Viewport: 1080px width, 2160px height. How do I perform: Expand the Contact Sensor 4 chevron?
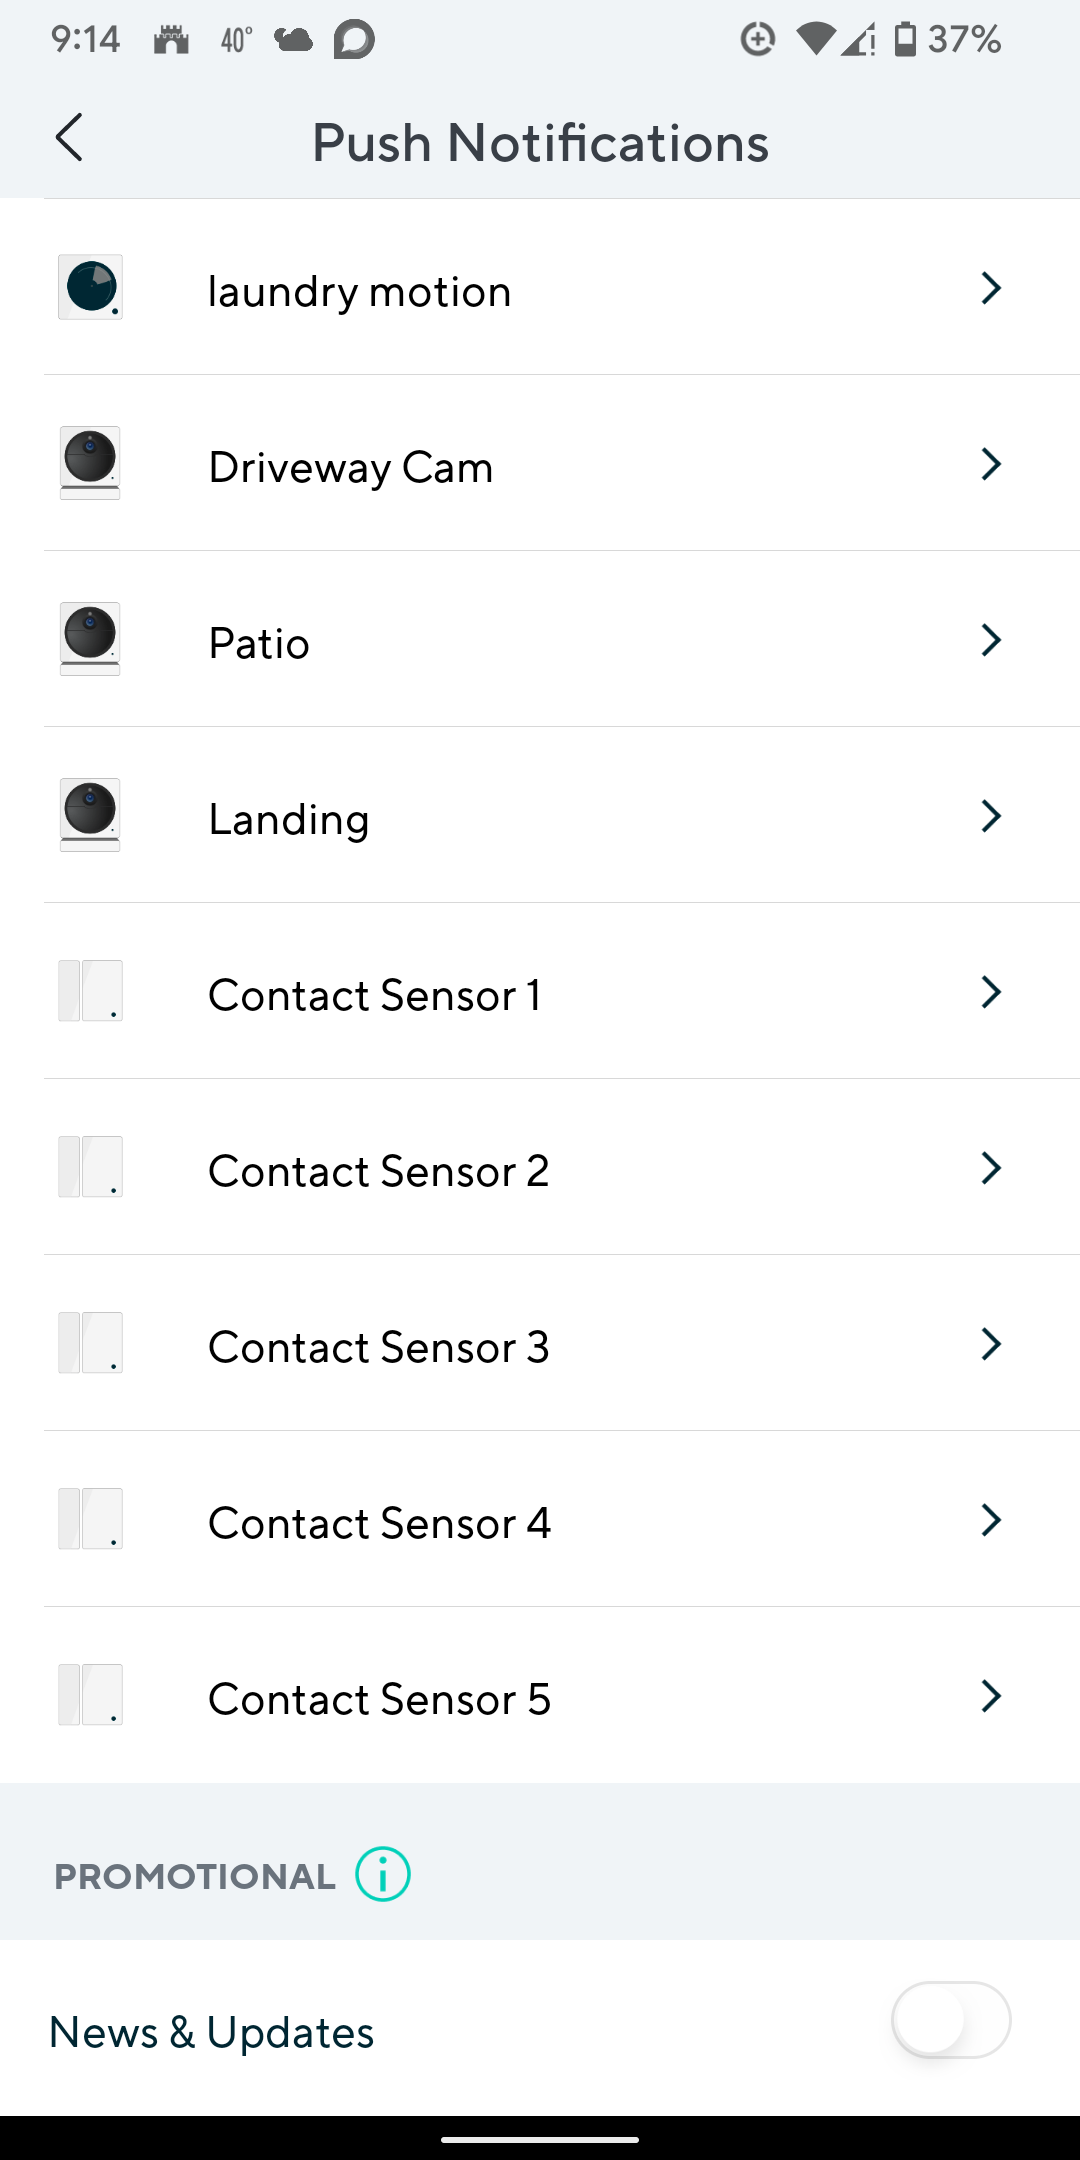tap(991, 1520)
